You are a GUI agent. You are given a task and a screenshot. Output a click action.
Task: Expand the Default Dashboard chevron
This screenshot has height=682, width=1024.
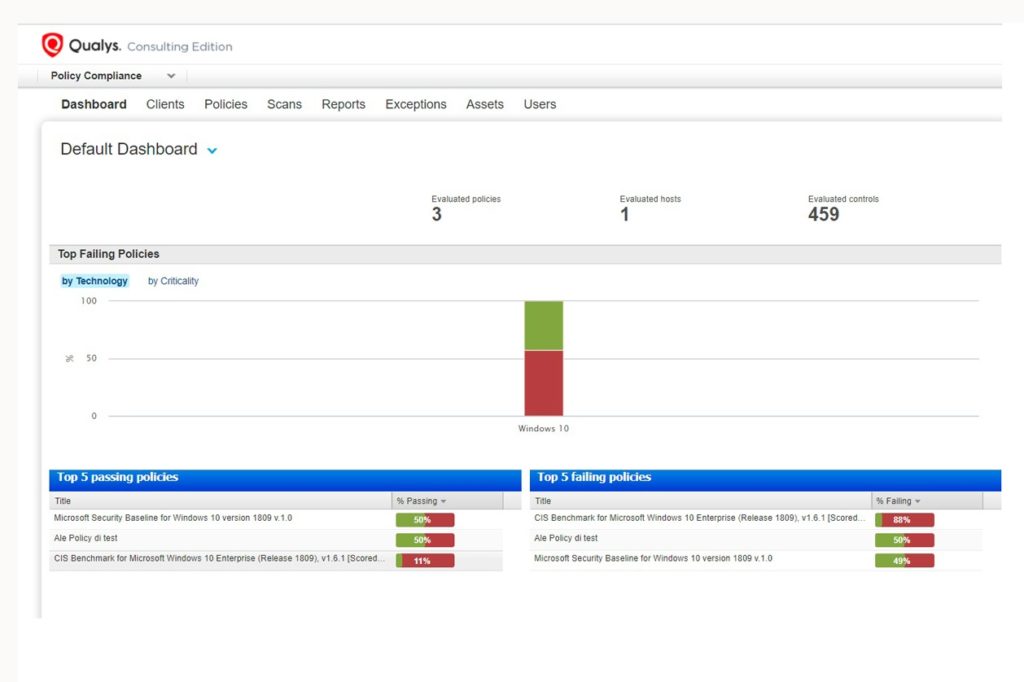212,150
